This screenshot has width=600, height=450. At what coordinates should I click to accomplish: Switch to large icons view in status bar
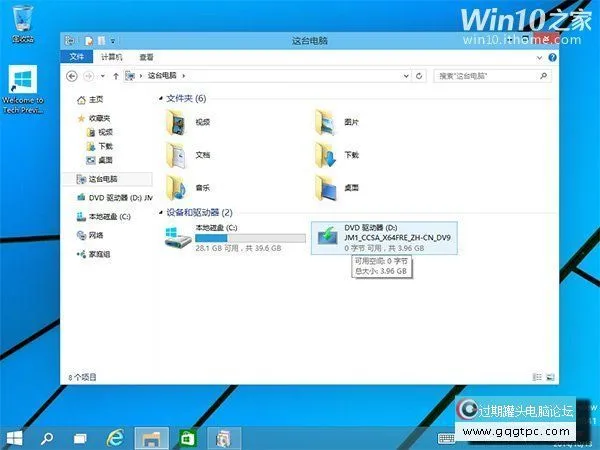(550, 377)
